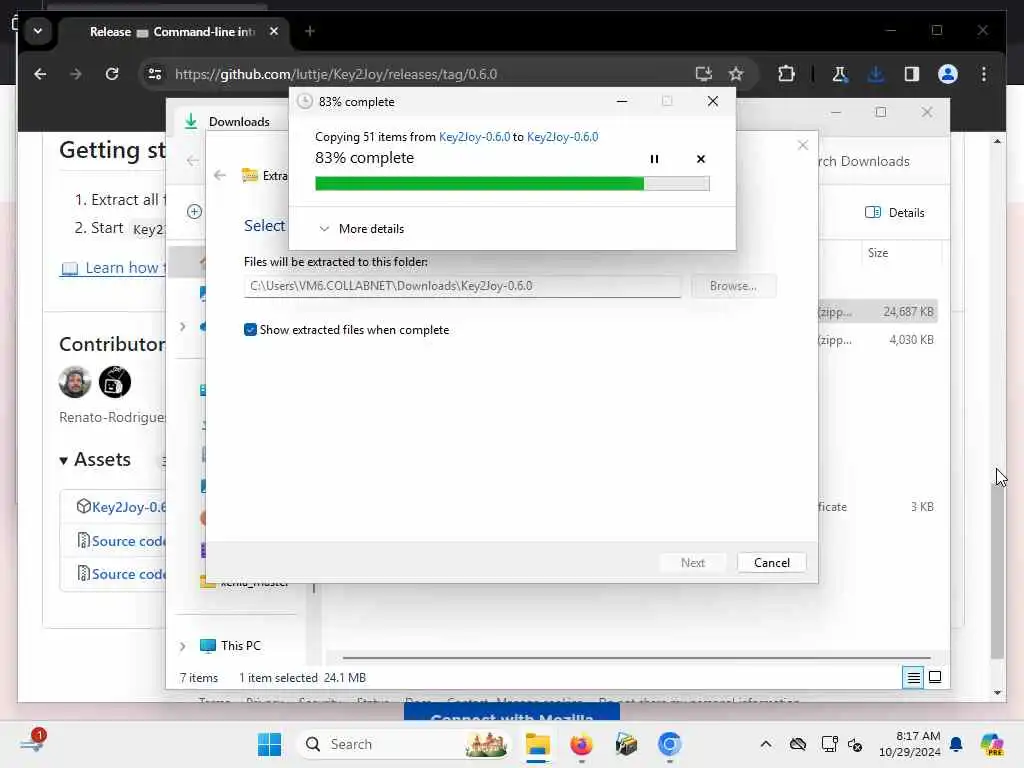This screenshot has width=1024, height=768.
Task: Bookmark this page with star icon
Action: click(736, 74)
